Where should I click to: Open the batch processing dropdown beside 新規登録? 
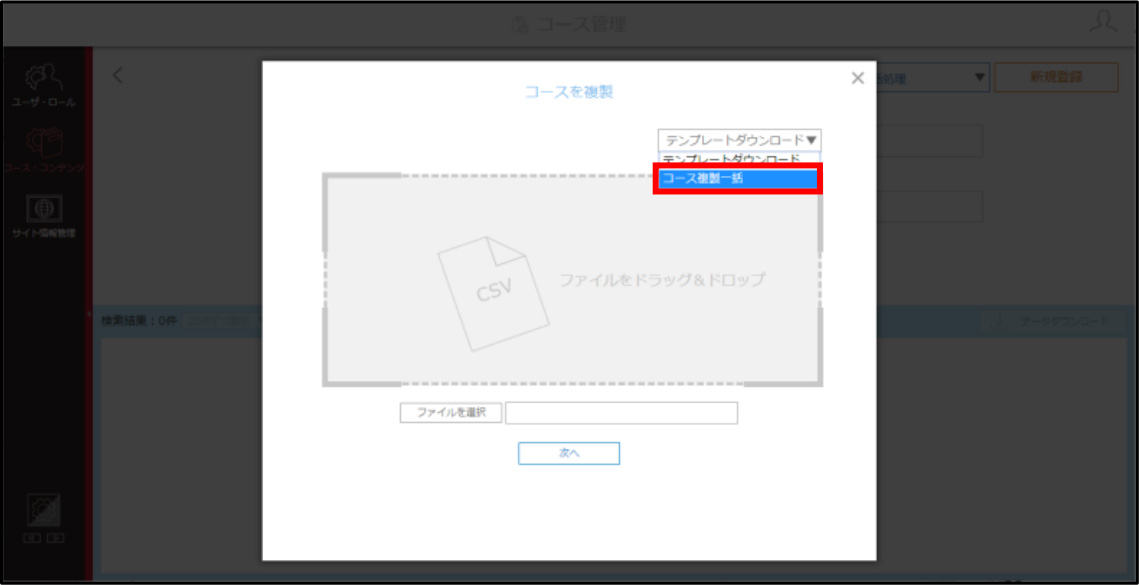[x=933, y=77]
